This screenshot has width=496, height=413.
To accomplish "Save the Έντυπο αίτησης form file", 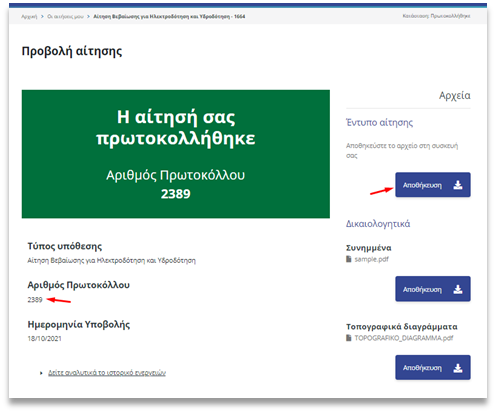I will coord(433,185).
